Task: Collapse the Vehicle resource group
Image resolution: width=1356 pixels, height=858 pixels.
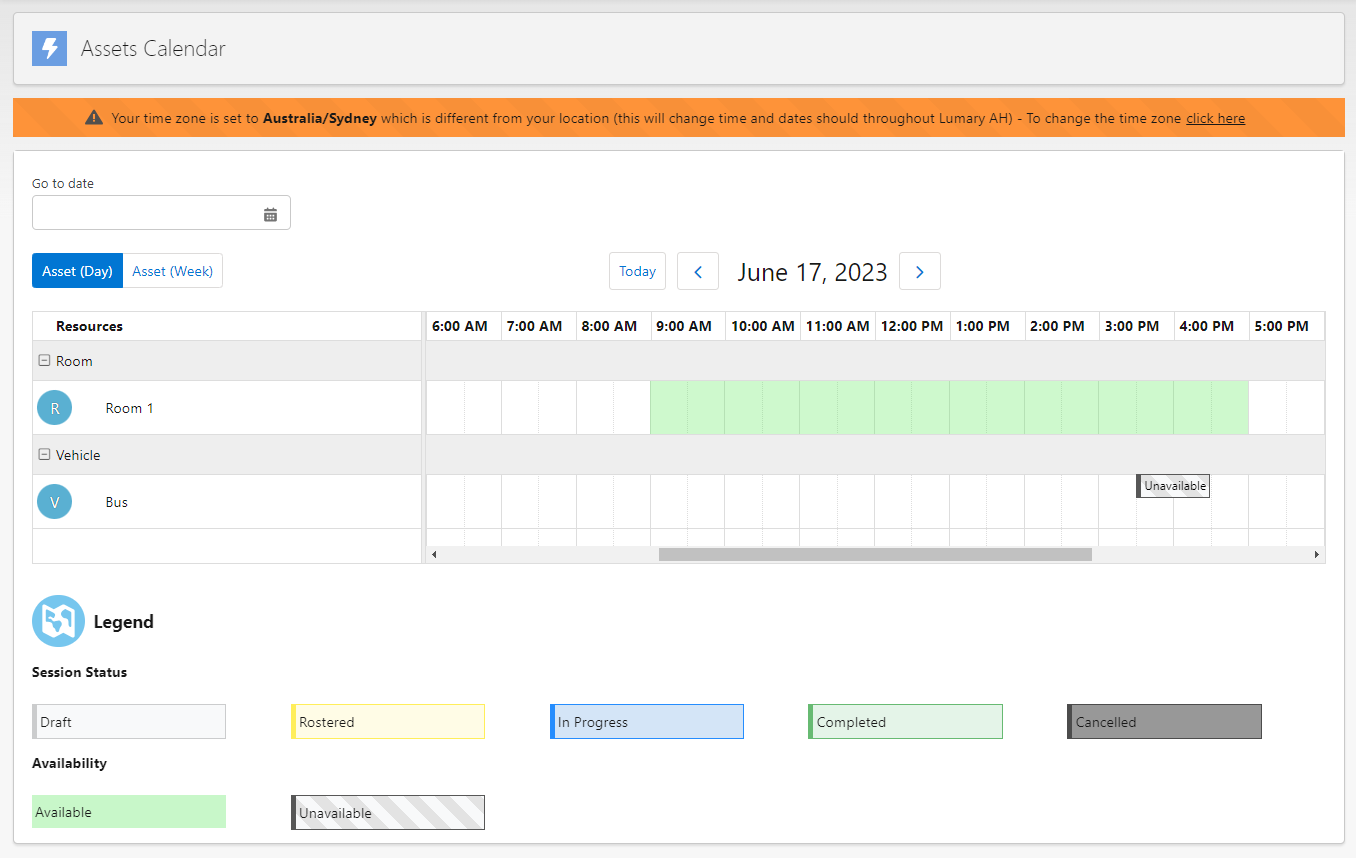Action: point(44,455)
